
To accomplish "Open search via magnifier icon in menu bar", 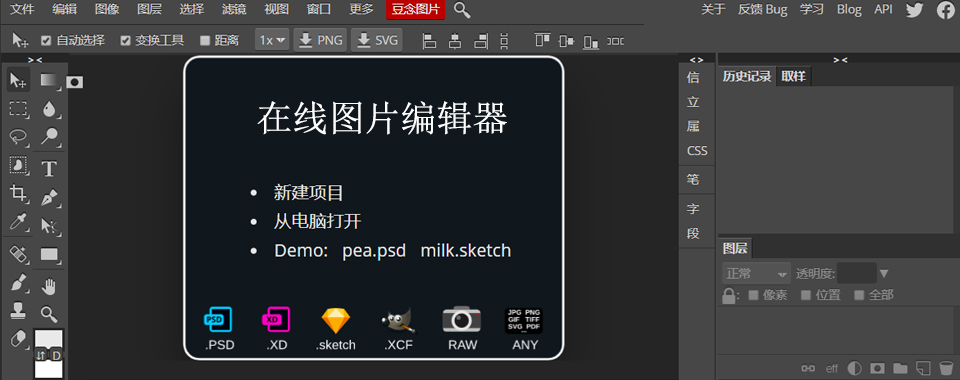I will click(462, 10).
